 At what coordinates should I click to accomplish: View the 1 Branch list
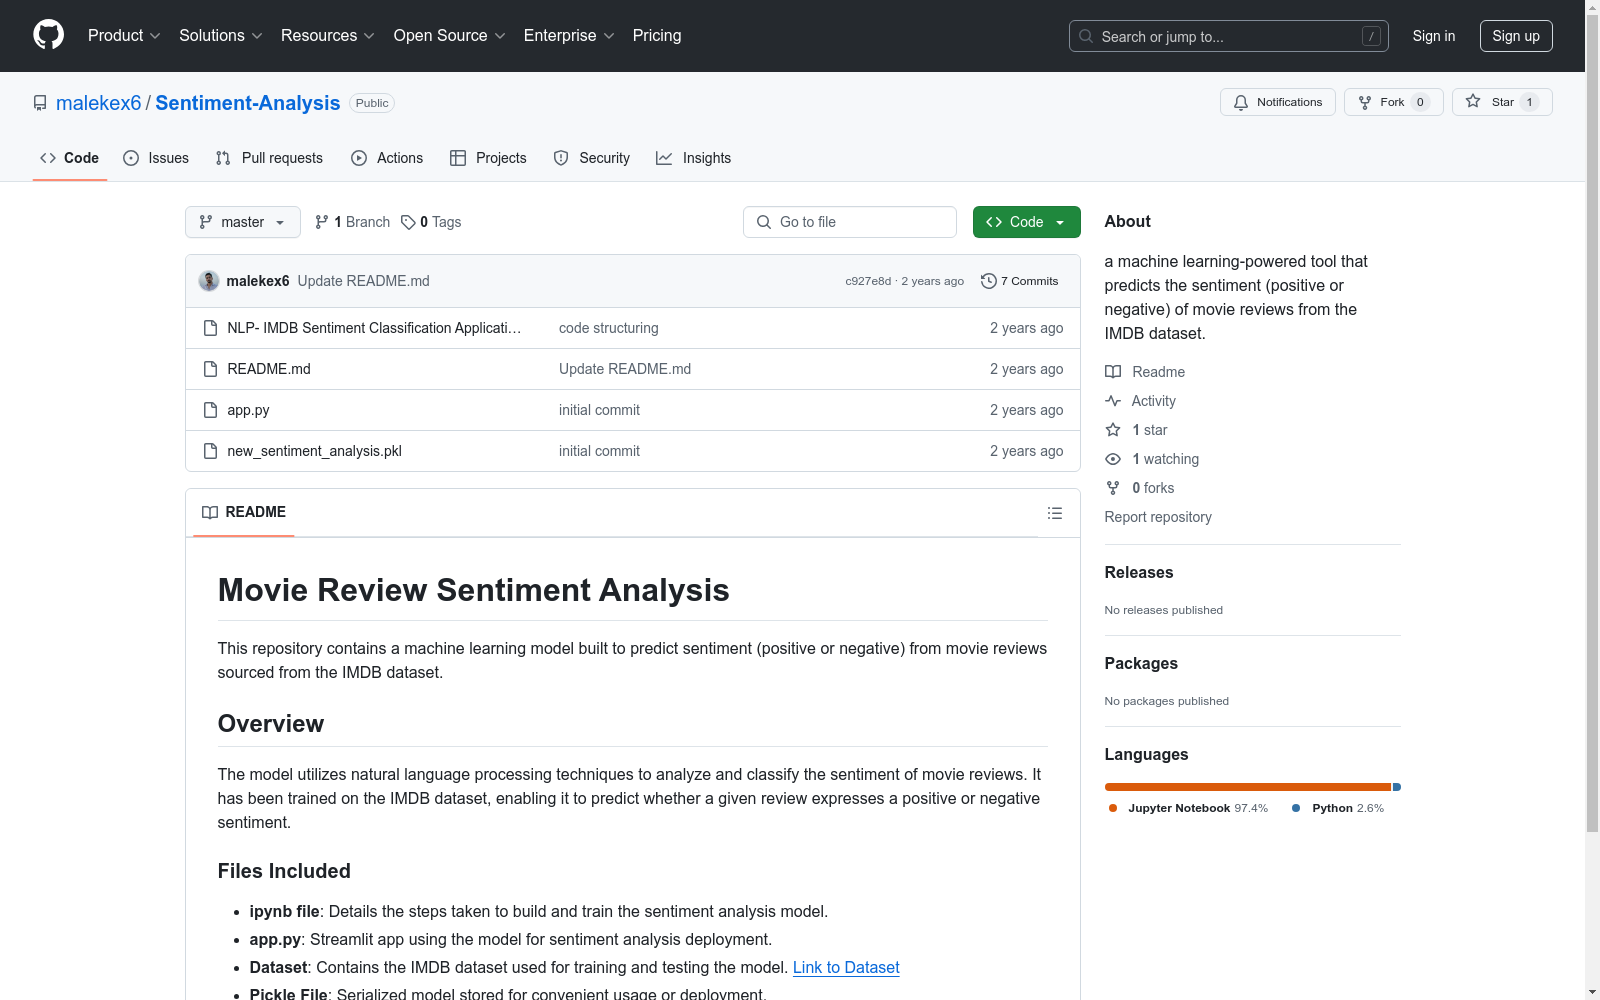click(x=352, y=222)
